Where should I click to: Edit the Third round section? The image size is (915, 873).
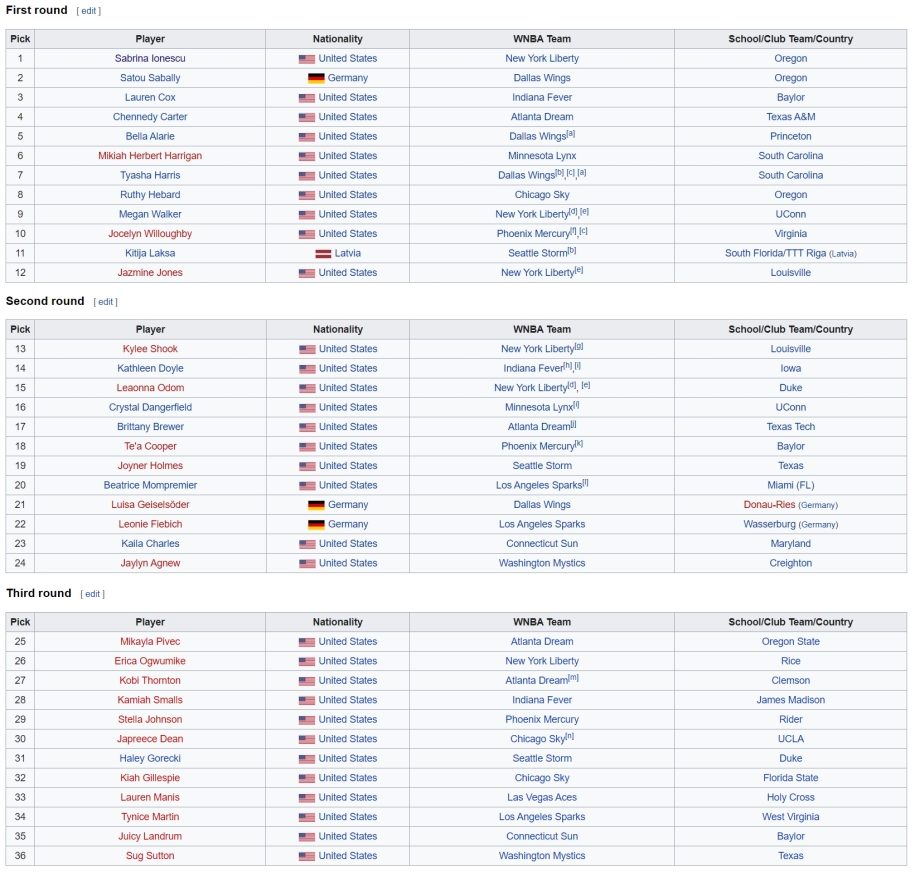tap(93, 594)
